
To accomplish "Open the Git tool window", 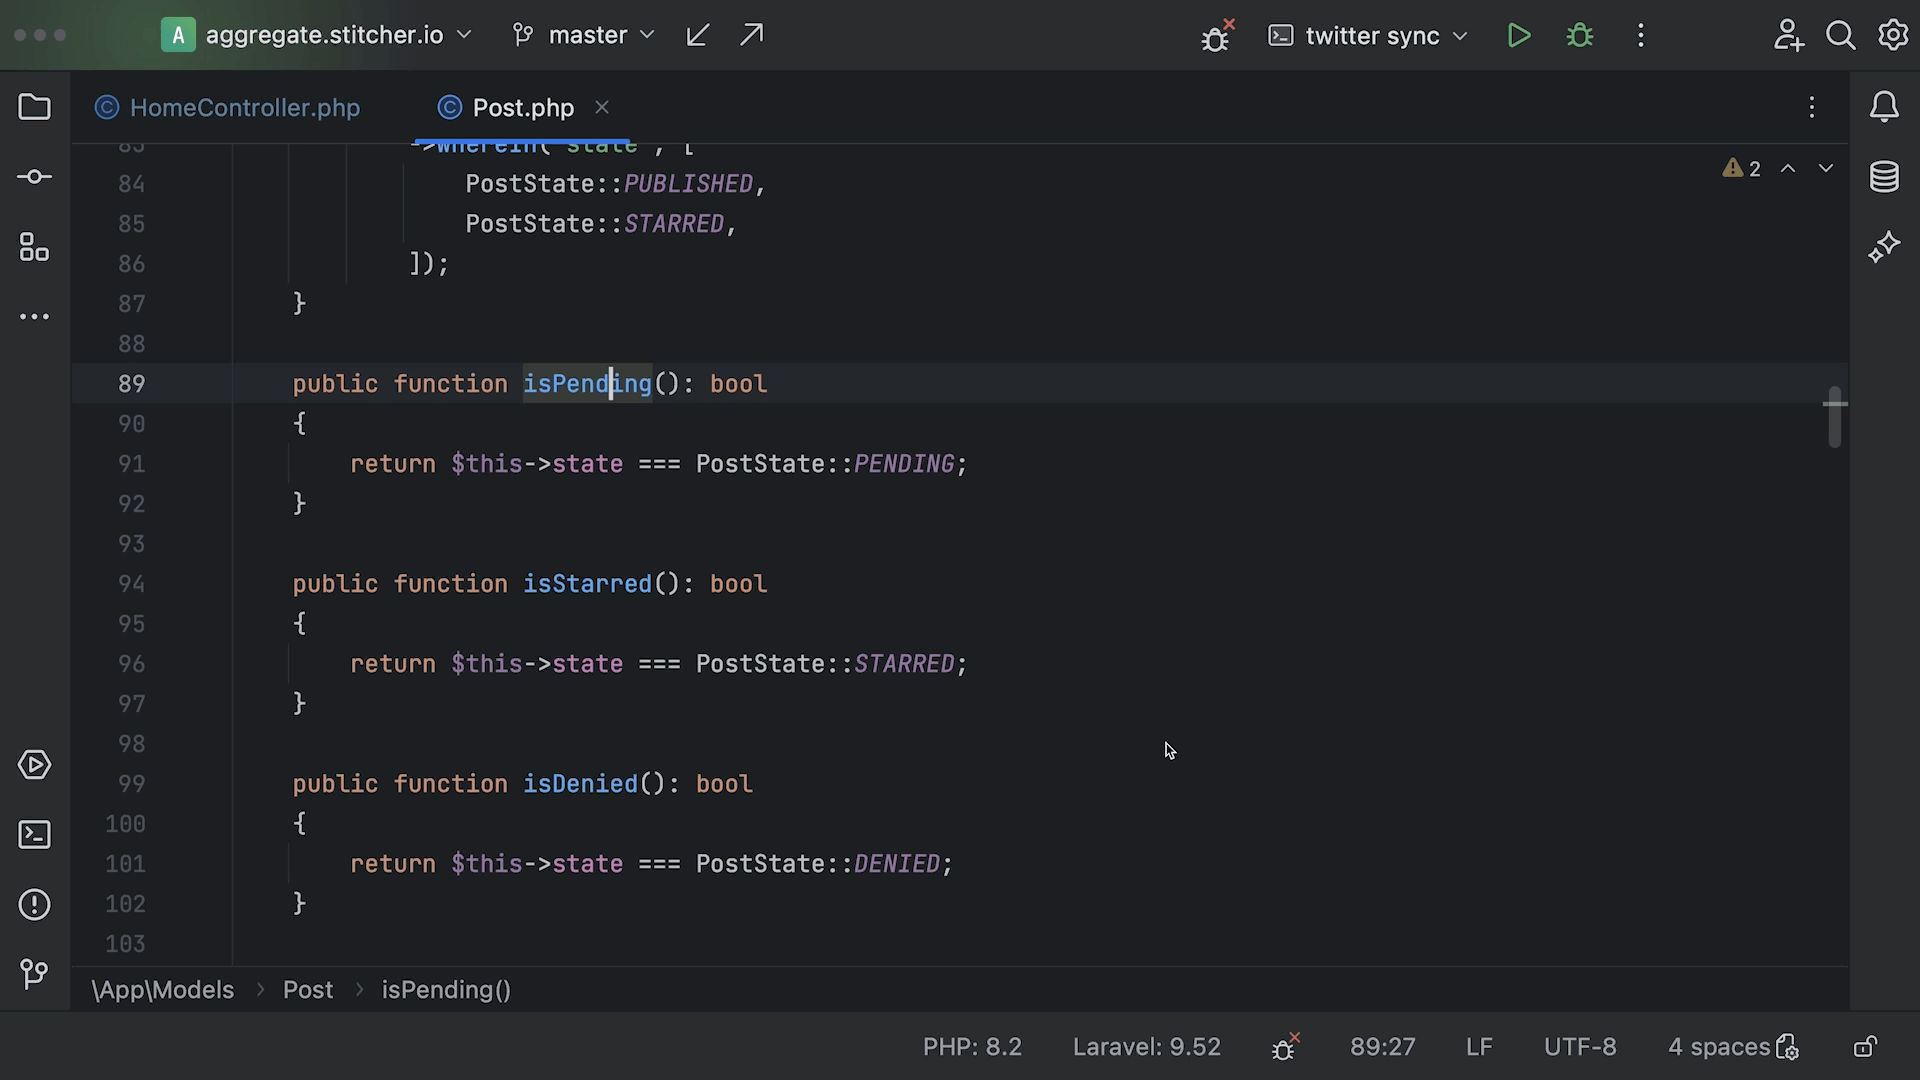I will click(34, 973).
